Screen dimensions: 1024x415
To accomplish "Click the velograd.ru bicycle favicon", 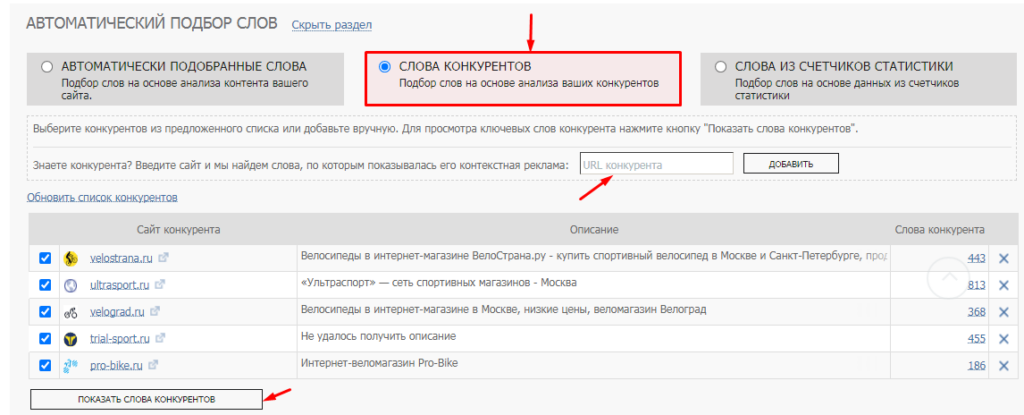I will 71,312.
